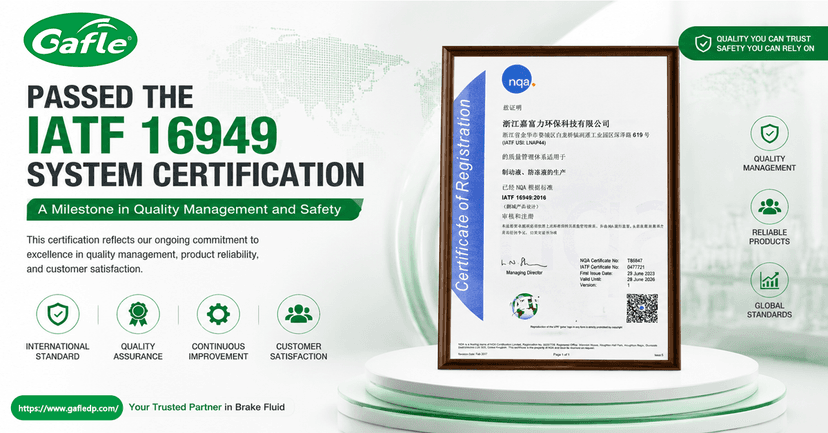This screenshot has width=828, height=433.
Task: Click the 'PASSED THE' heading text
Action: tap(110, 97)
